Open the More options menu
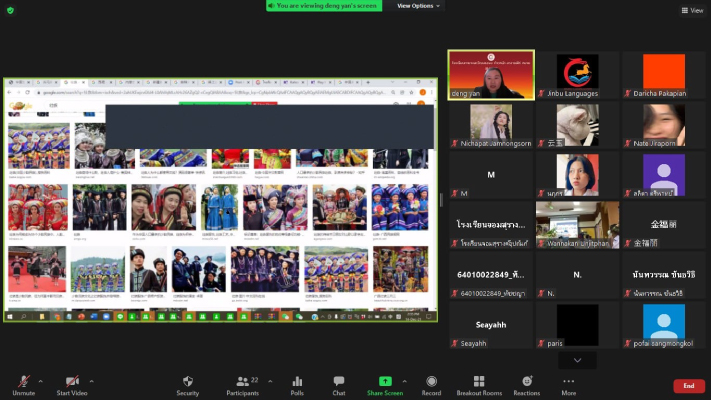711x400 pixels. 568,381
